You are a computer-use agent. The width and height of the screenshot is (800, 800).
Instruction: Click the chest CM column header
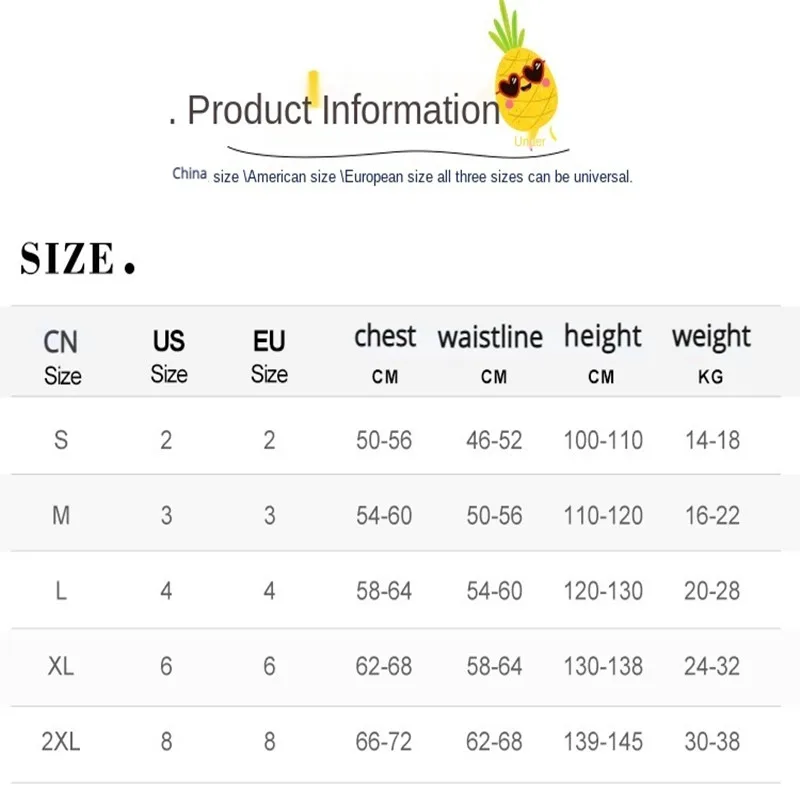pyautogui.click(x=385, y=353)
